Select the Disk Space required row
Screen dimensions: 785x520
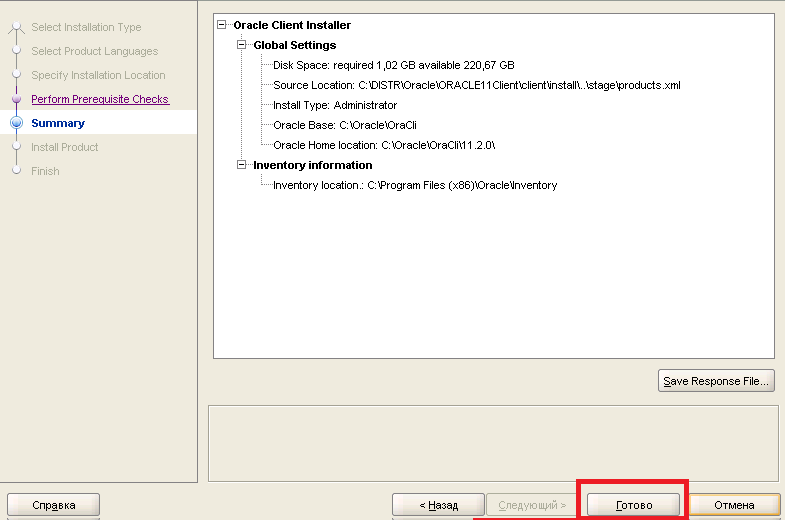click(x=394, y=65)
